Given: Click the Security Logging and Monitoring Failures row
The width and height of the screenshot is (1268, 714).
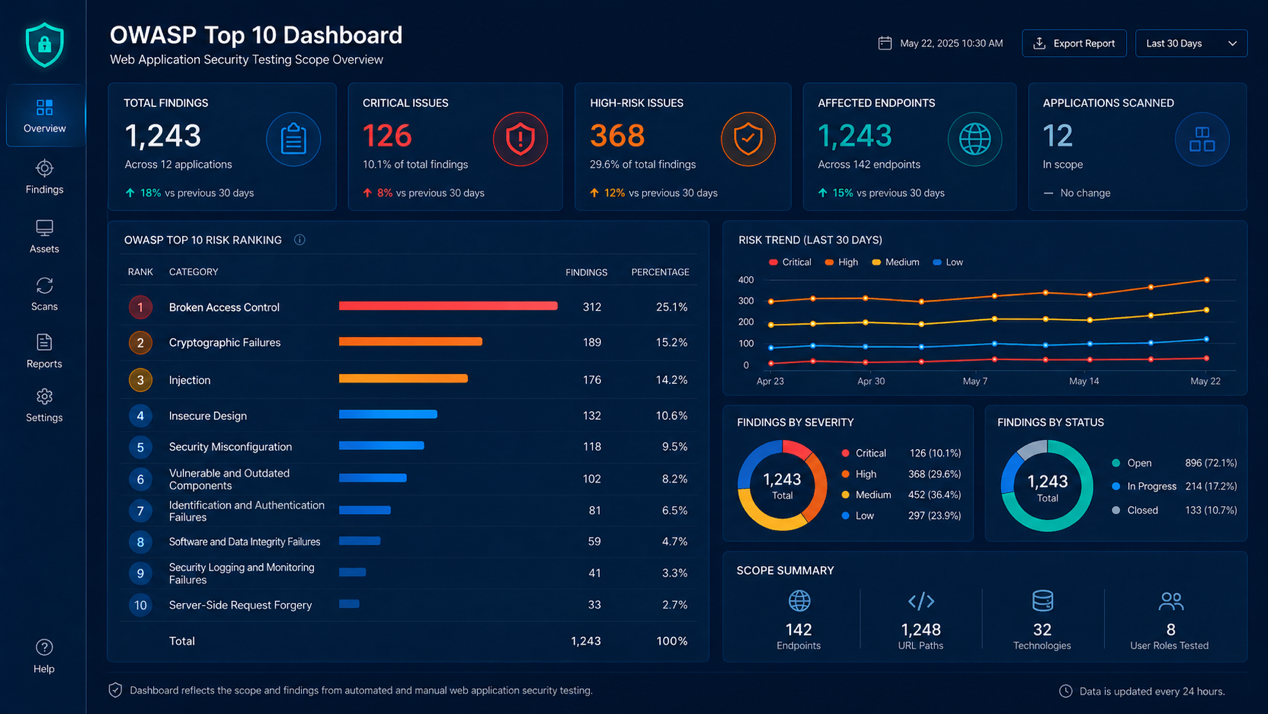Looking at the screenshot, I should (x=408, y=573).
